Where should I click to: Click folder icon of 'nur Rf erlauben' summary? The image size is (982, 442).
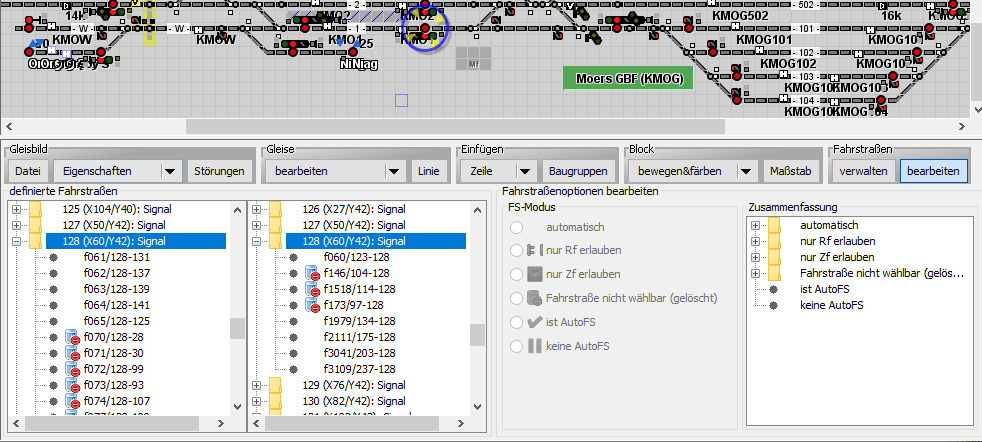(775, 241)
